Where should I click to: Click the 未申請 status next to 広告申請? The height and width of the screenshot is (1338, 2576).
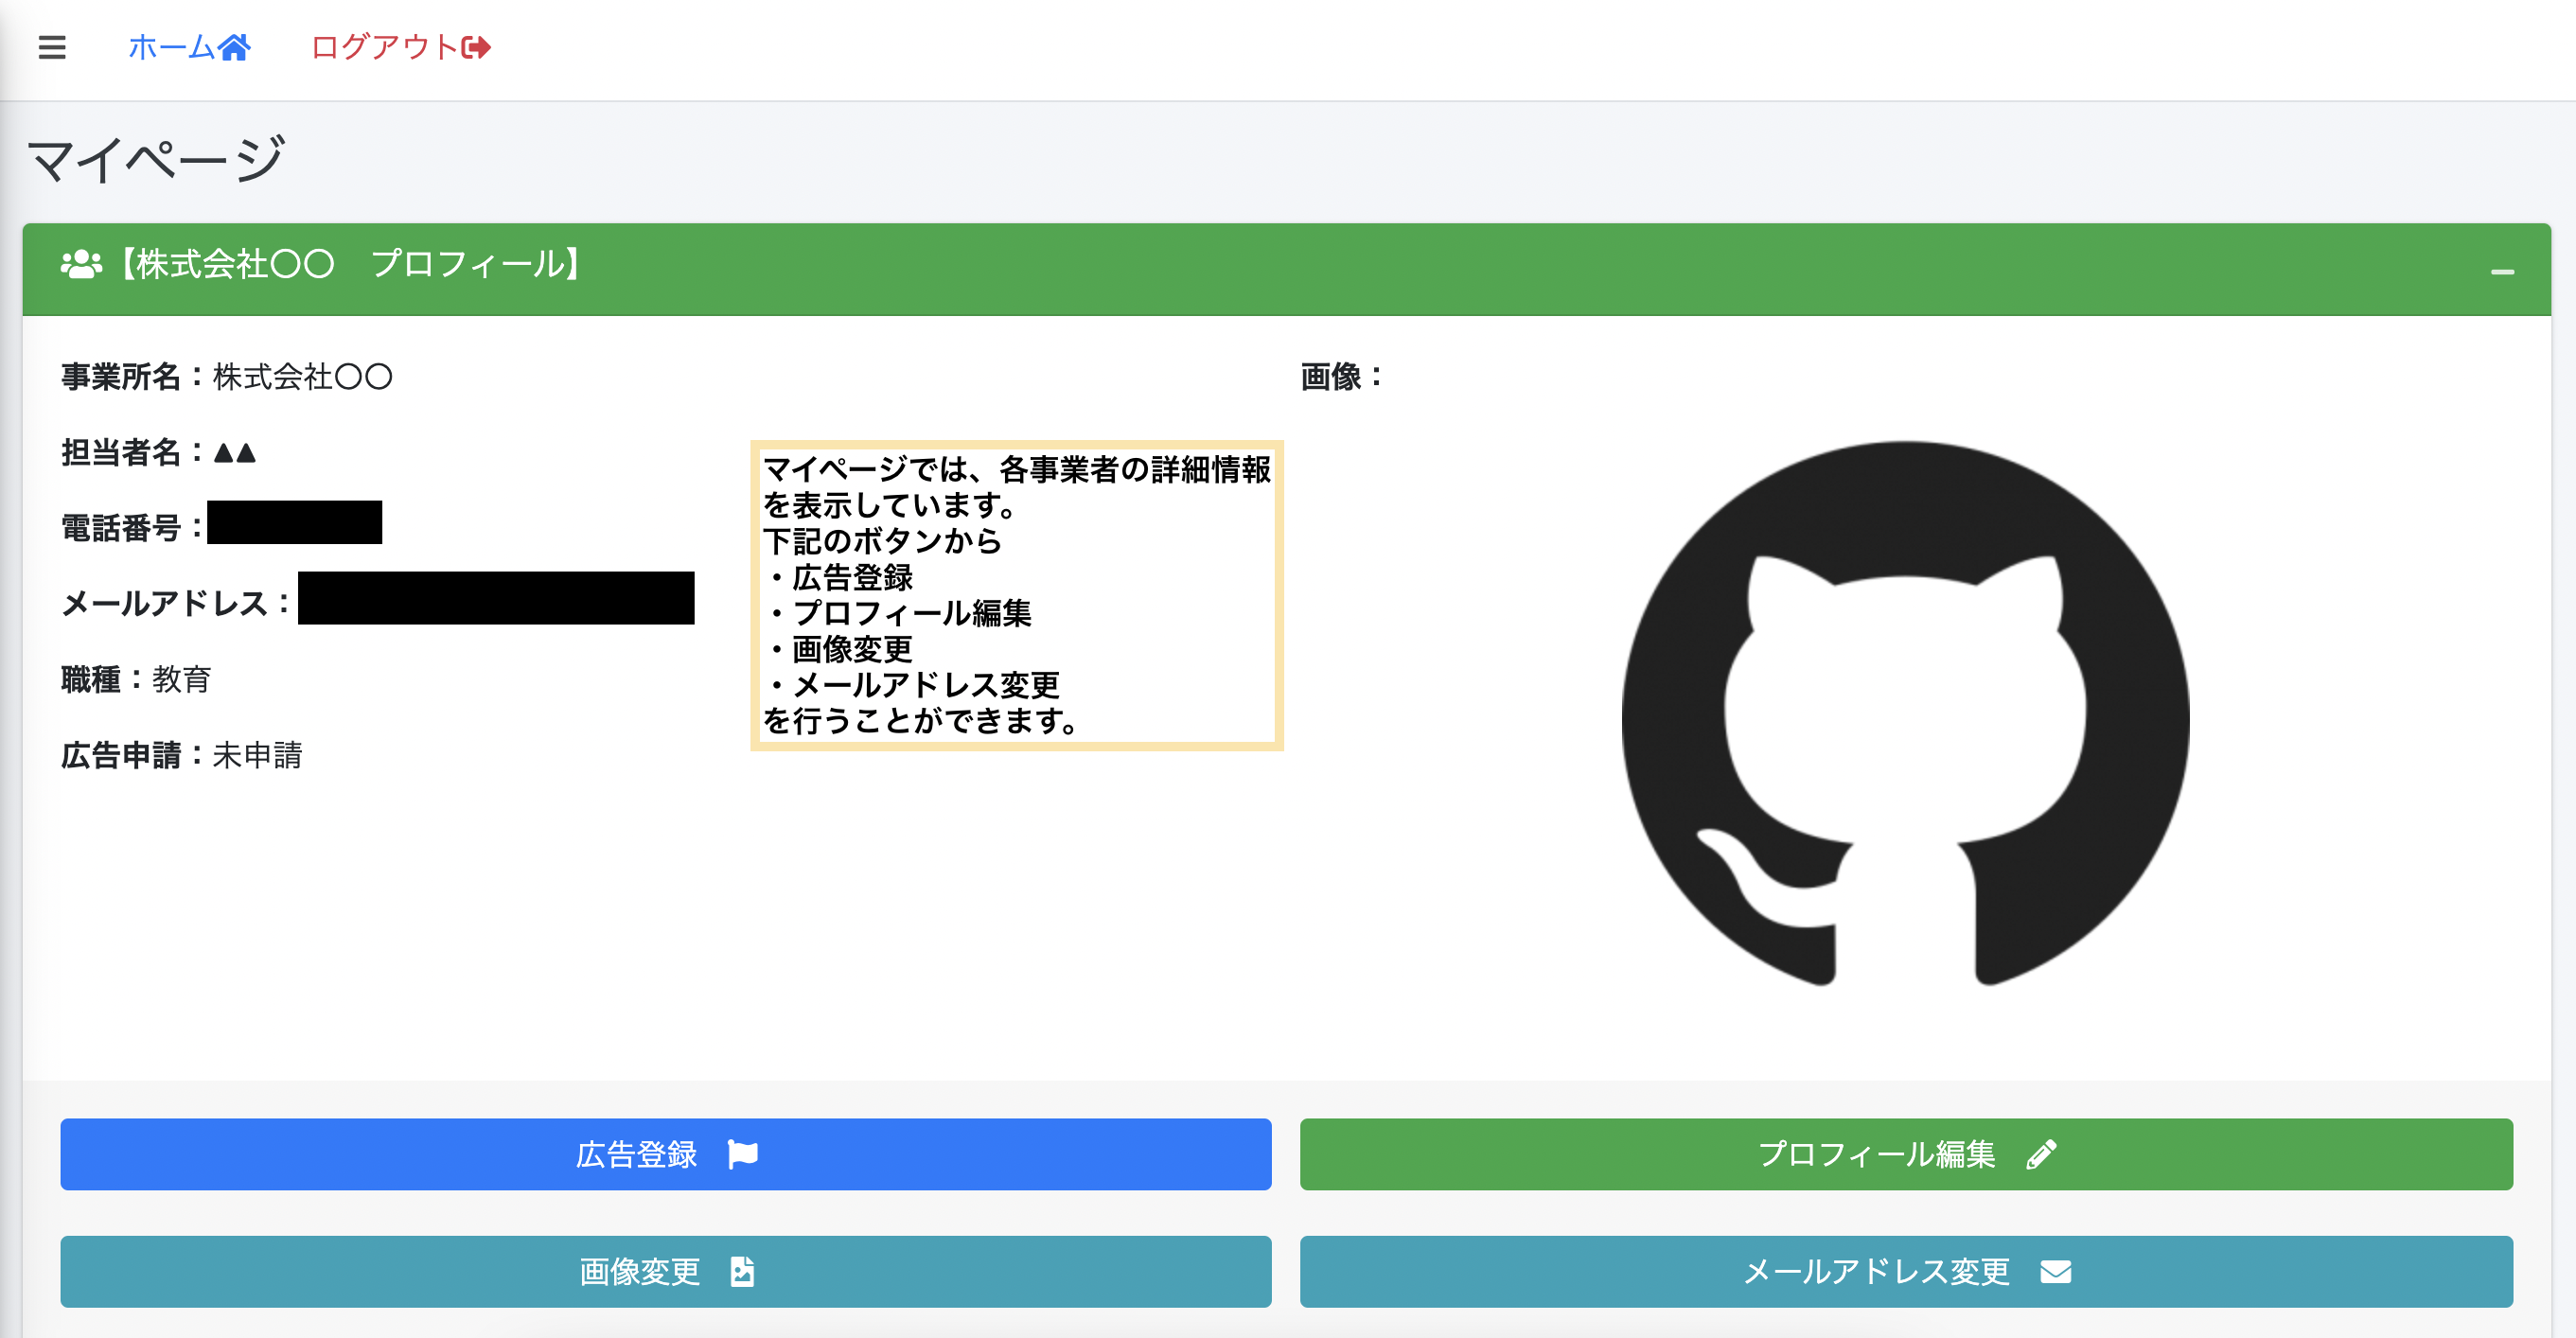coord(258,757)
